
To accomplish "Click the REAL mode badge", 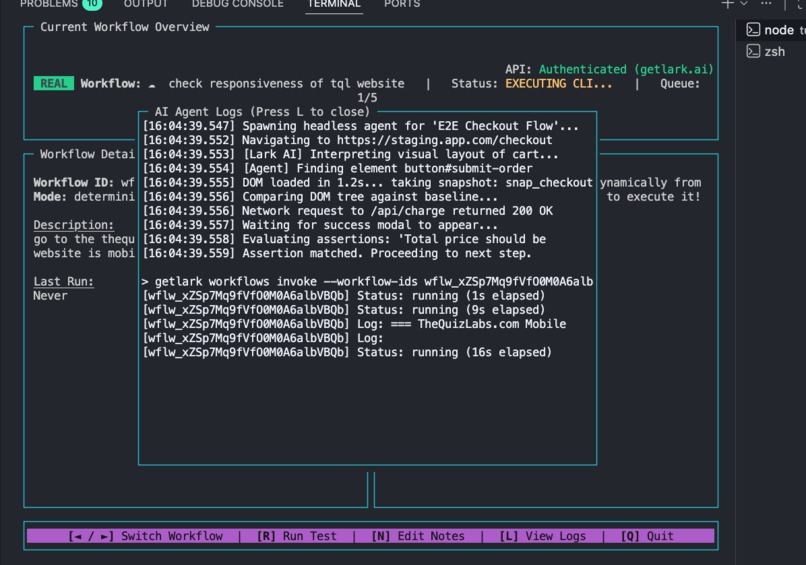I will click(53, 83).
